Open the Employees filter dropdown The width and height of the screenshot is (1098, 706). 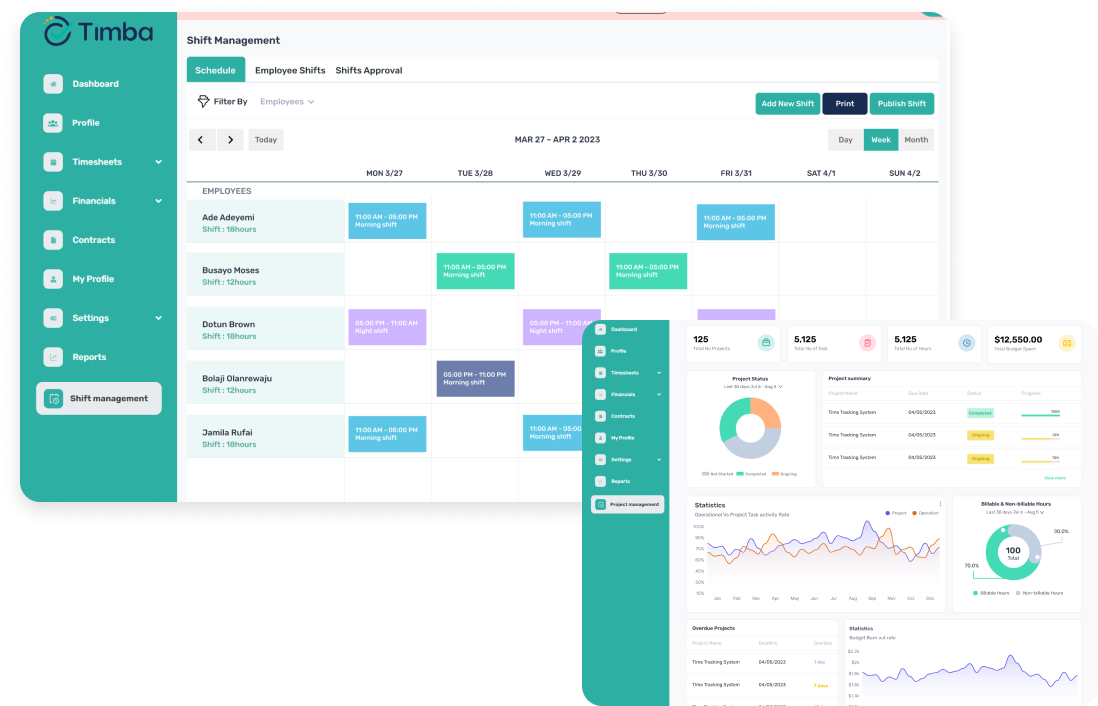point(287,102)
